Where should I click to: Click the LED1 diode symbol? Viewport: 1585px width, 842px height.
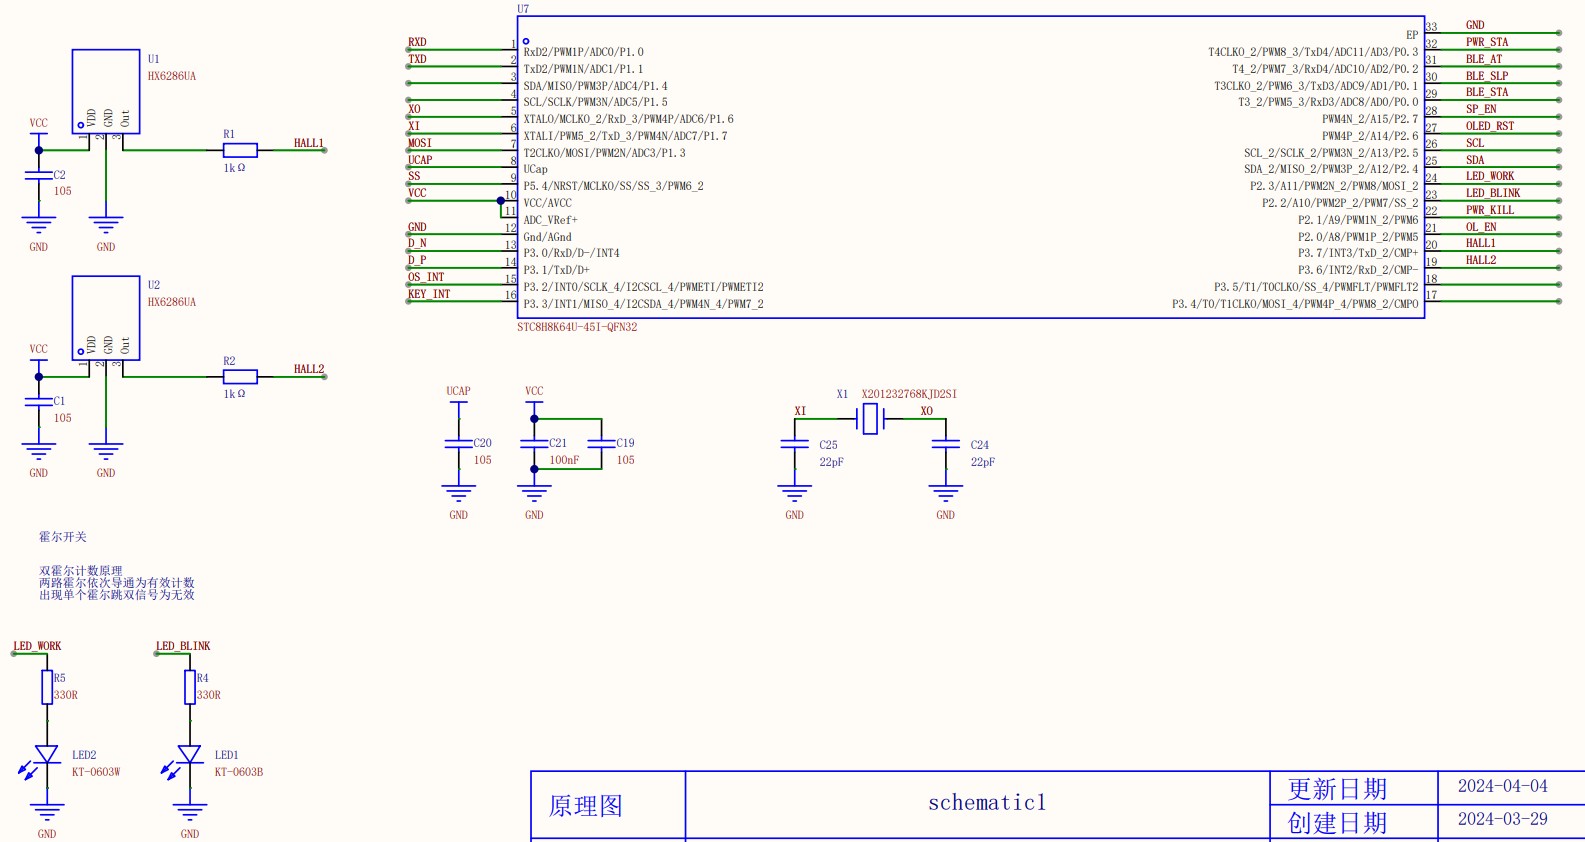pos(189,755)
